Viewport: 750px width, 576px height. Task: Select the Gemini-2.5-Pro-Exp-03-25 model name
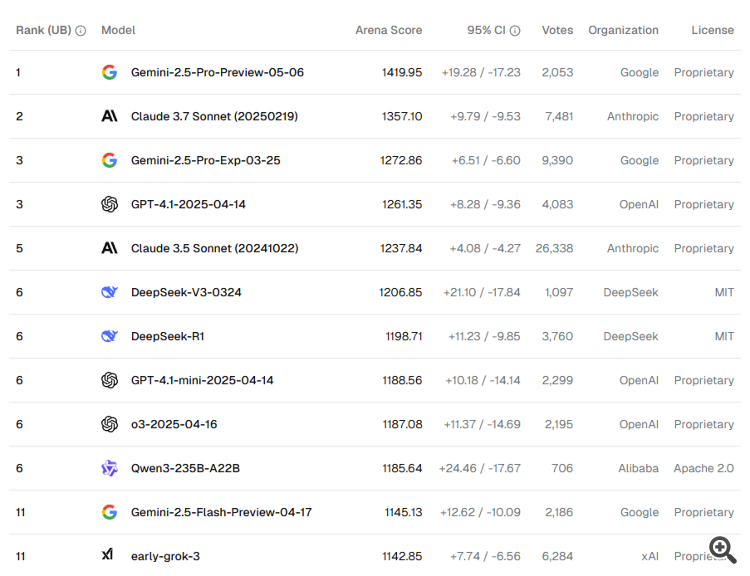point(206,160)
